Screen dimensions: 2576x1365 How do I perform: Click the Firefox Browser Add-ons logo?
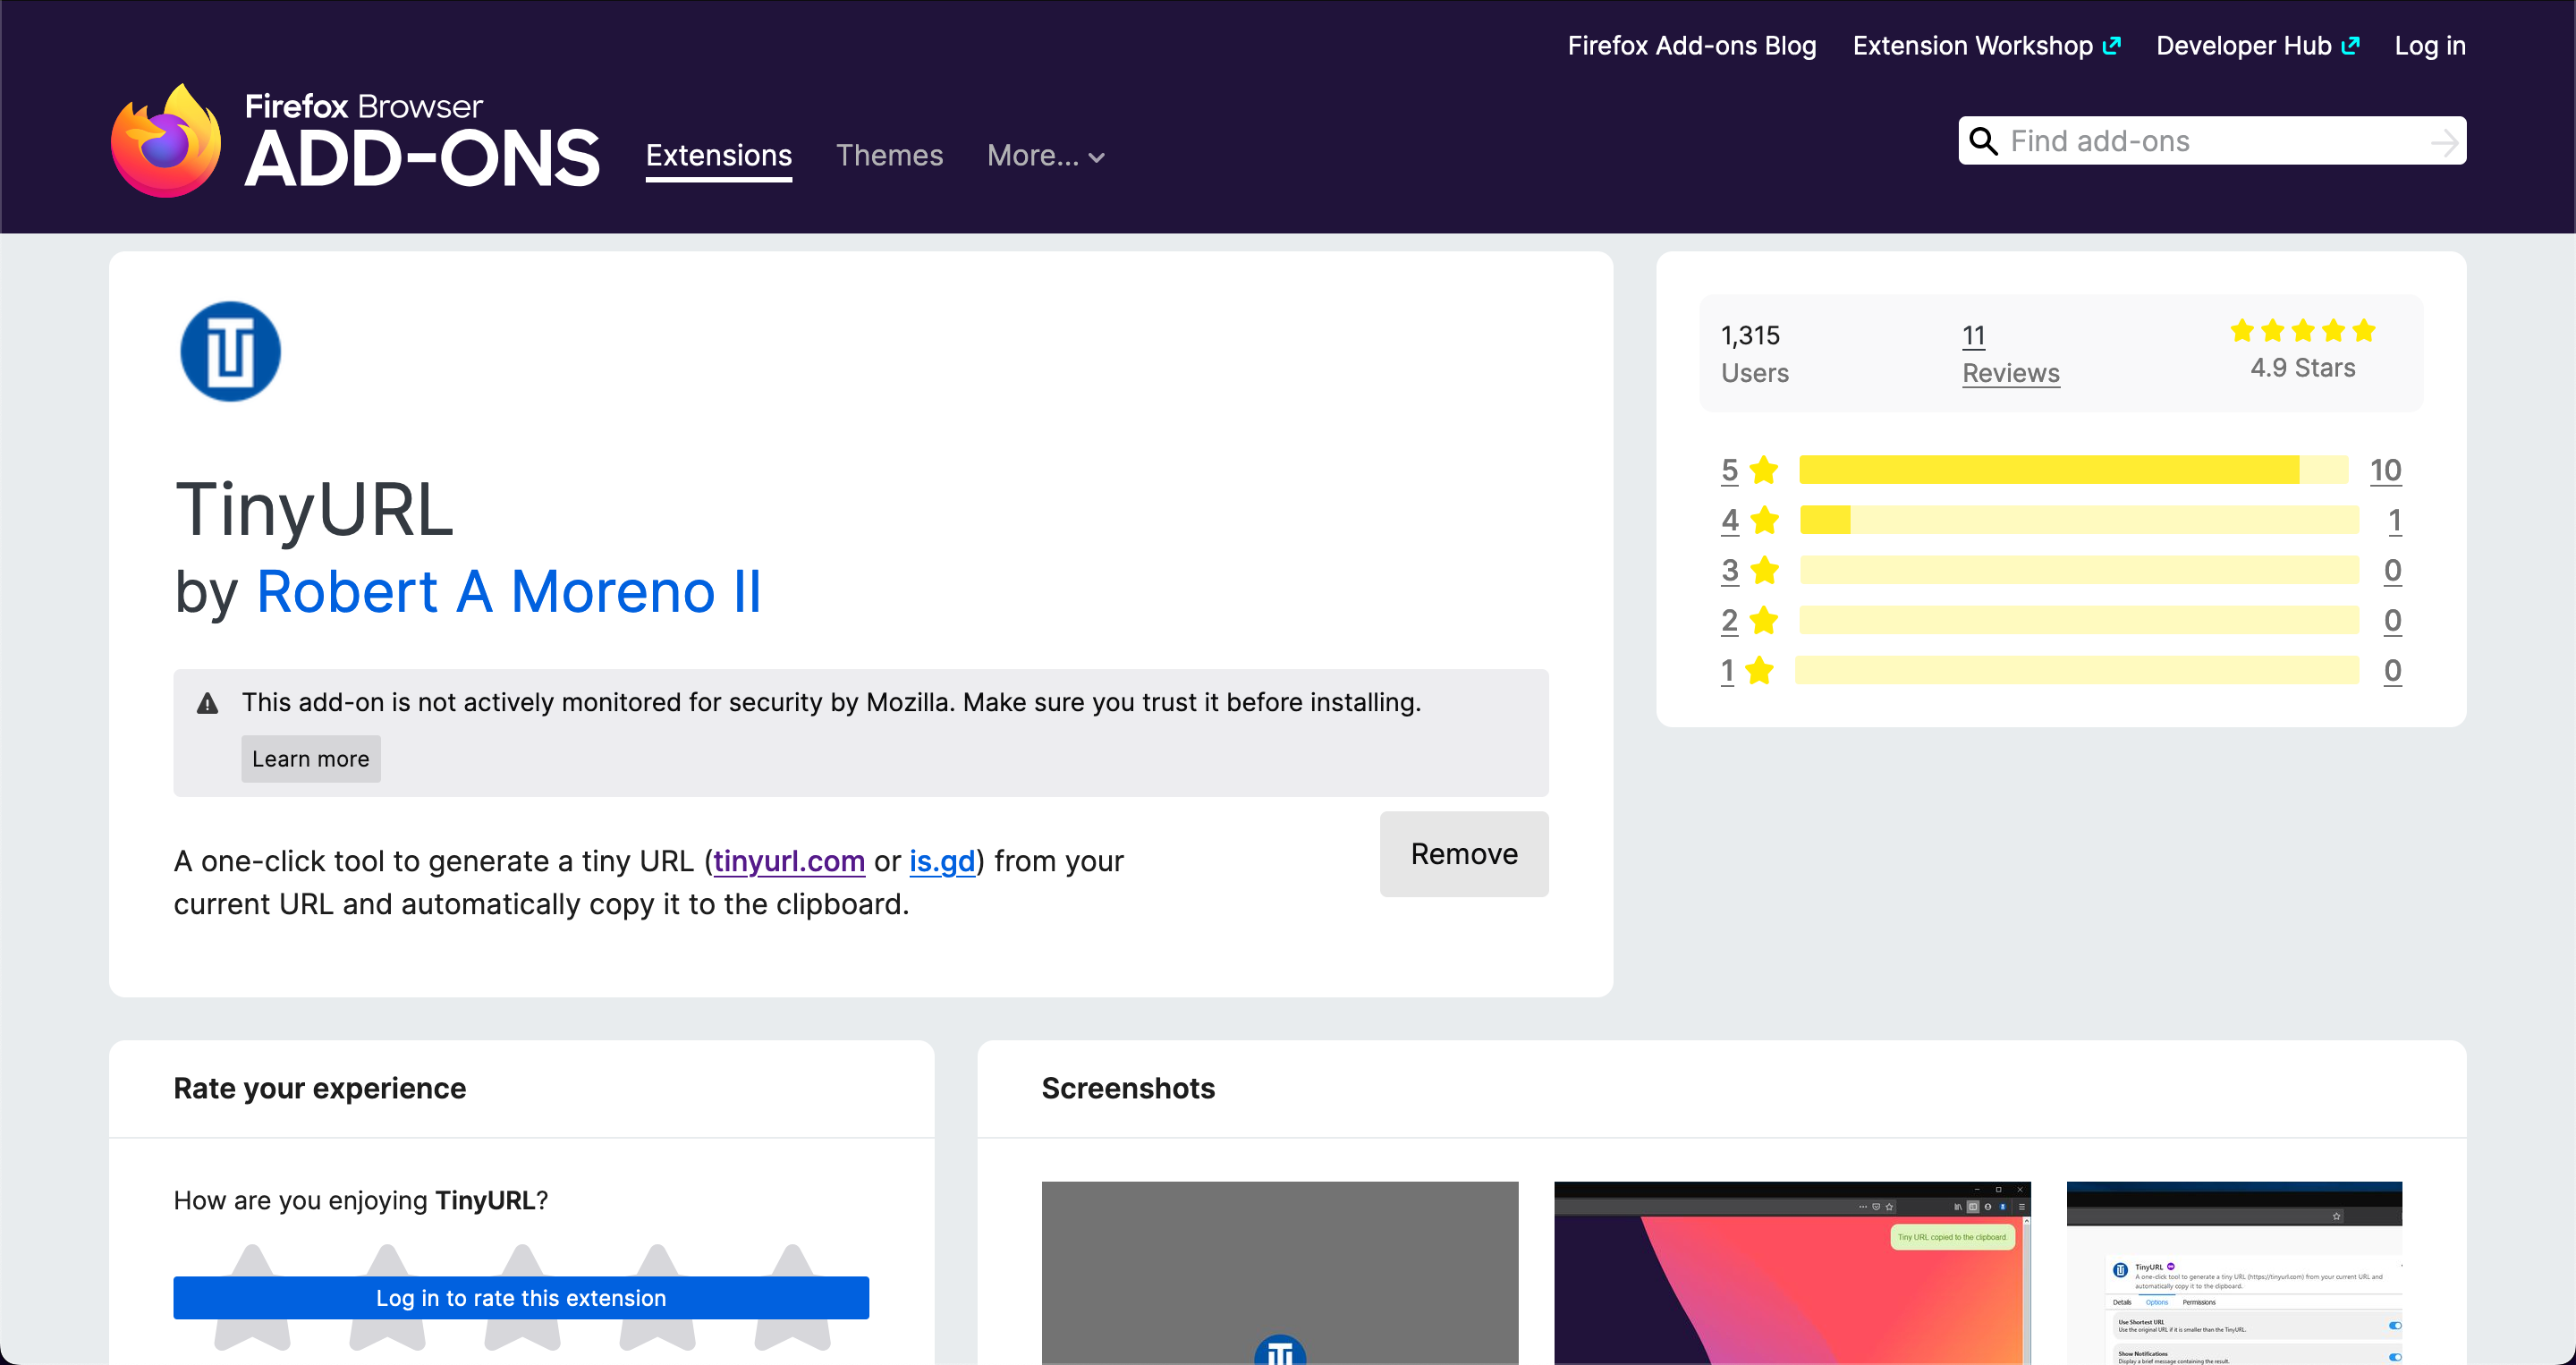pos(355,140)
